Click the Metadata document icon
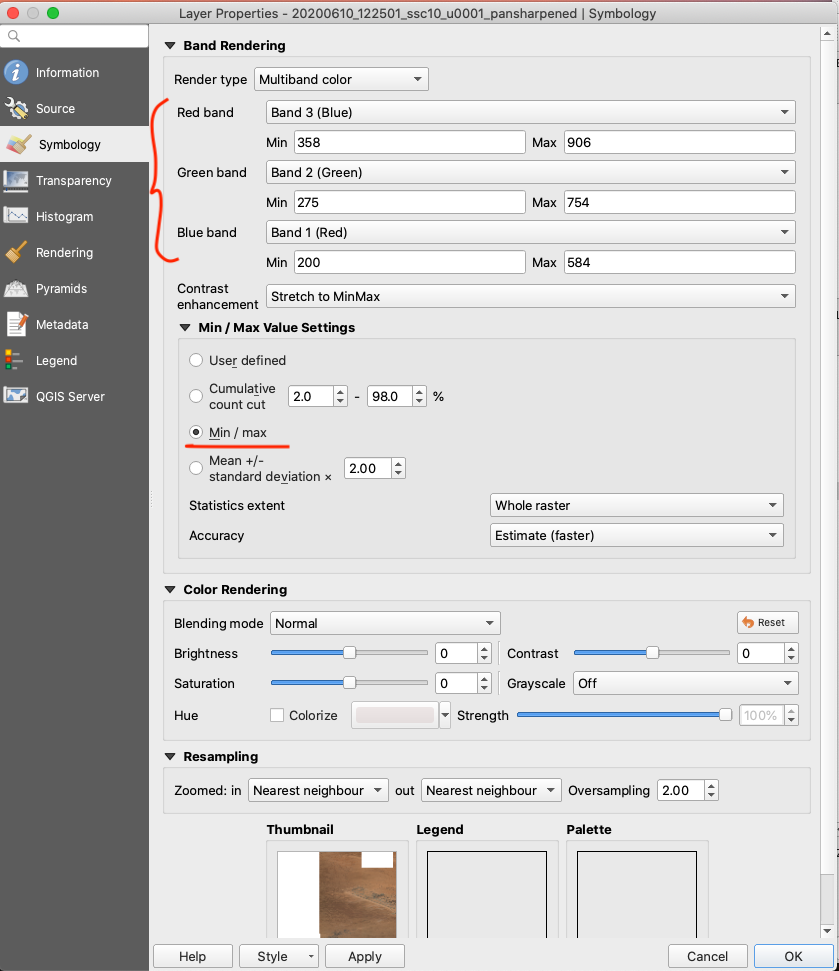This screenshot has height=971, width=839. coord(17,324)
